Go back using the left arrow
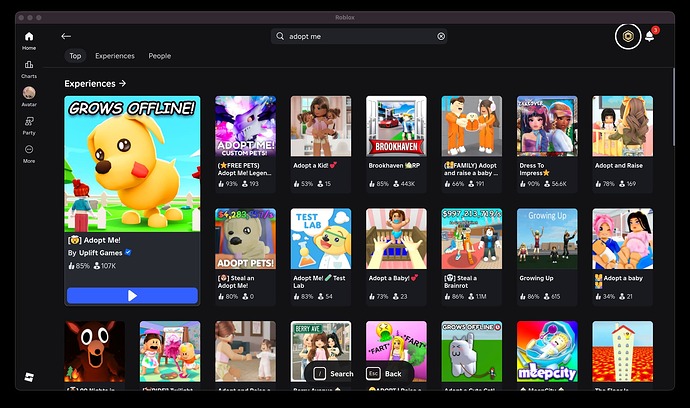Viewport: 690px width, 408px height. click(x=66, y=36)
